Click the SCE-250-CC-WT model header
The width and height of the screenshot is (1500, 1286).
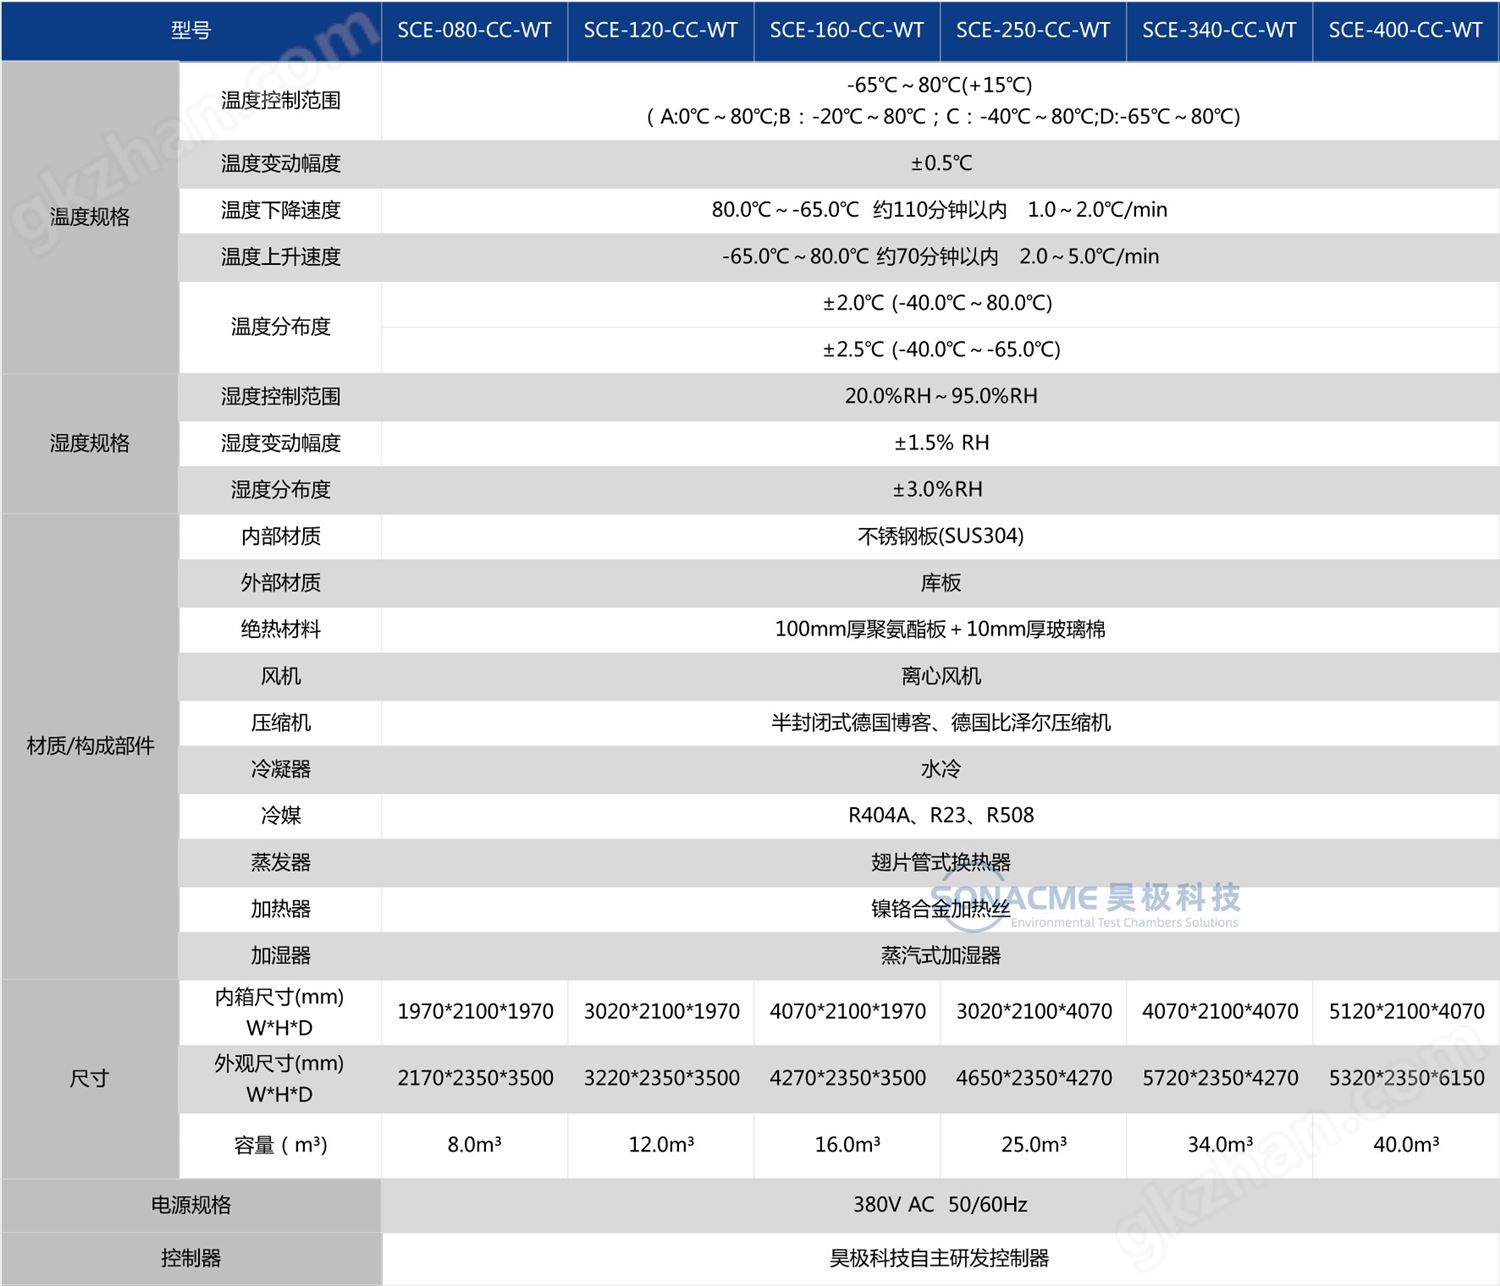coord(1033,30)
